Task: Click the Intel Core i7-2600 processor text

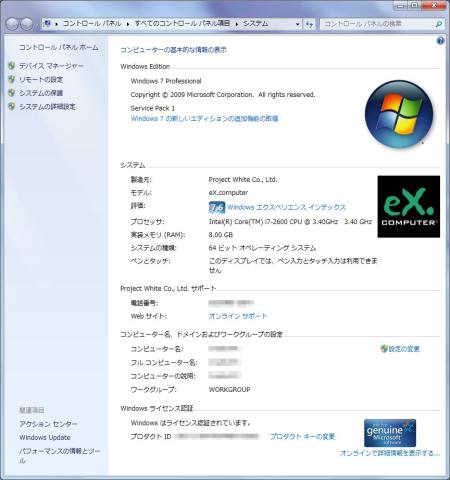Action: pyautogui.click(x=290, y=222)
